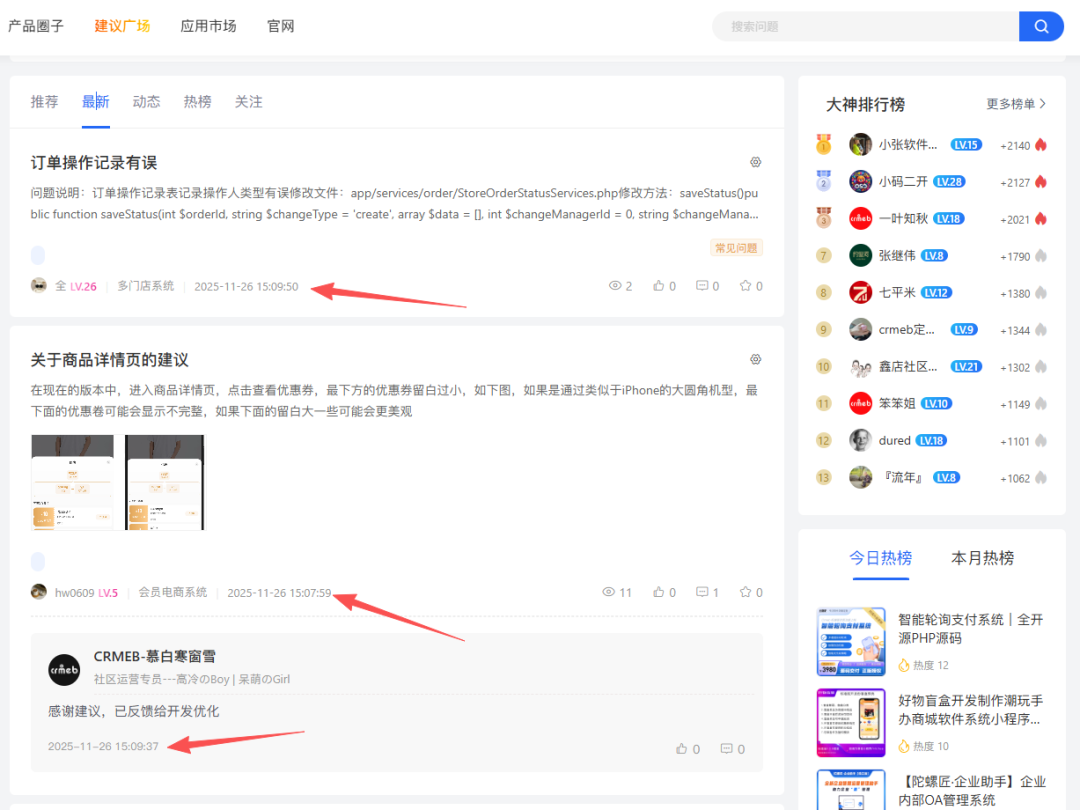Viewport: 1080px width, 810px height.
Task: Open first product screenshot thumbnail
Action: pyautogui.click(x=72, y=482)
